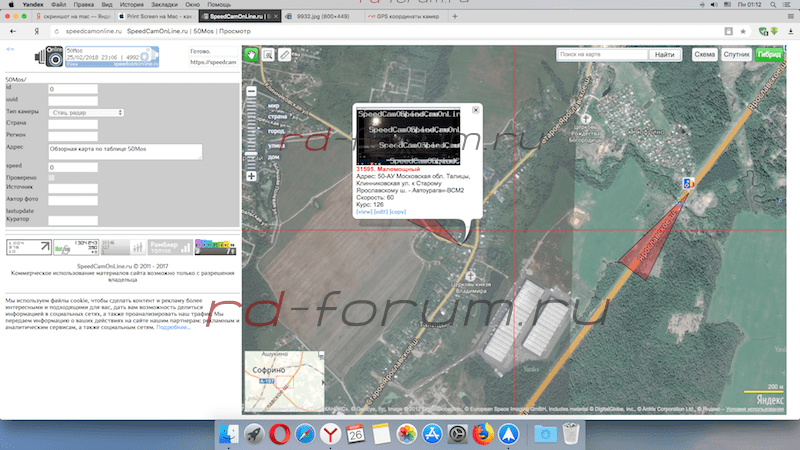Open the Подробнее cookie link
This screenshot has width=800, height=450.
tap(173, 328)
